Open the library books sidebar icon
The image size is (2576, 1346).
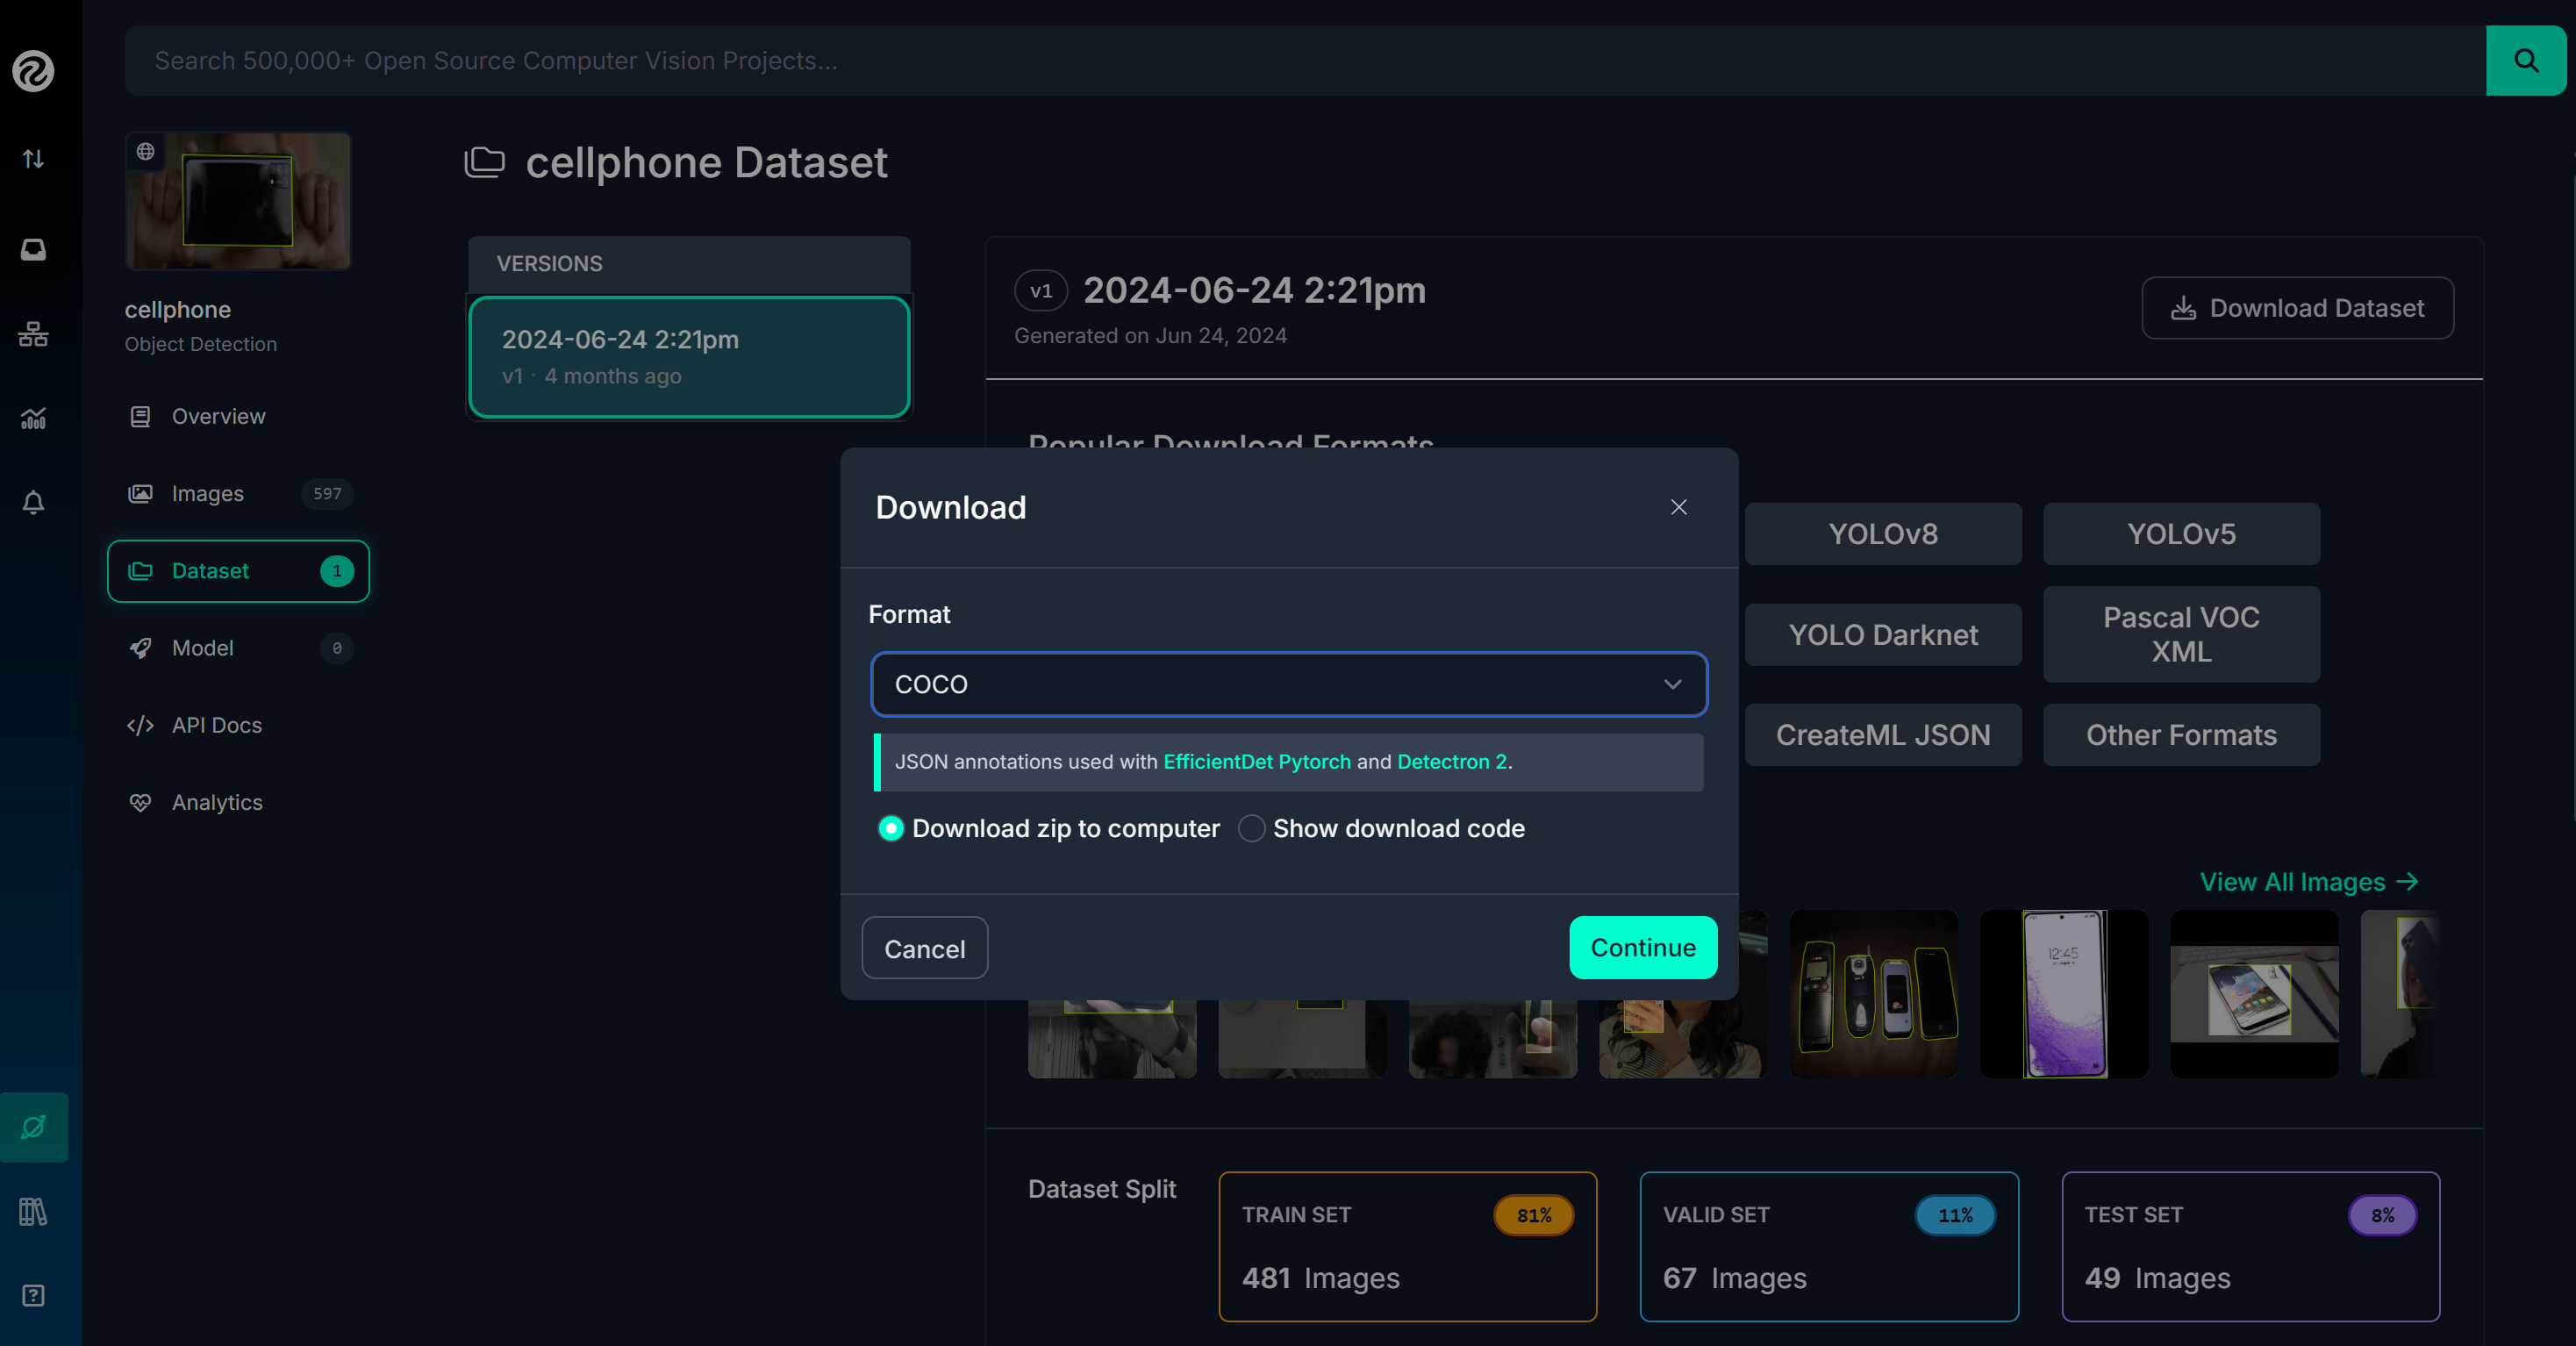33,1212
